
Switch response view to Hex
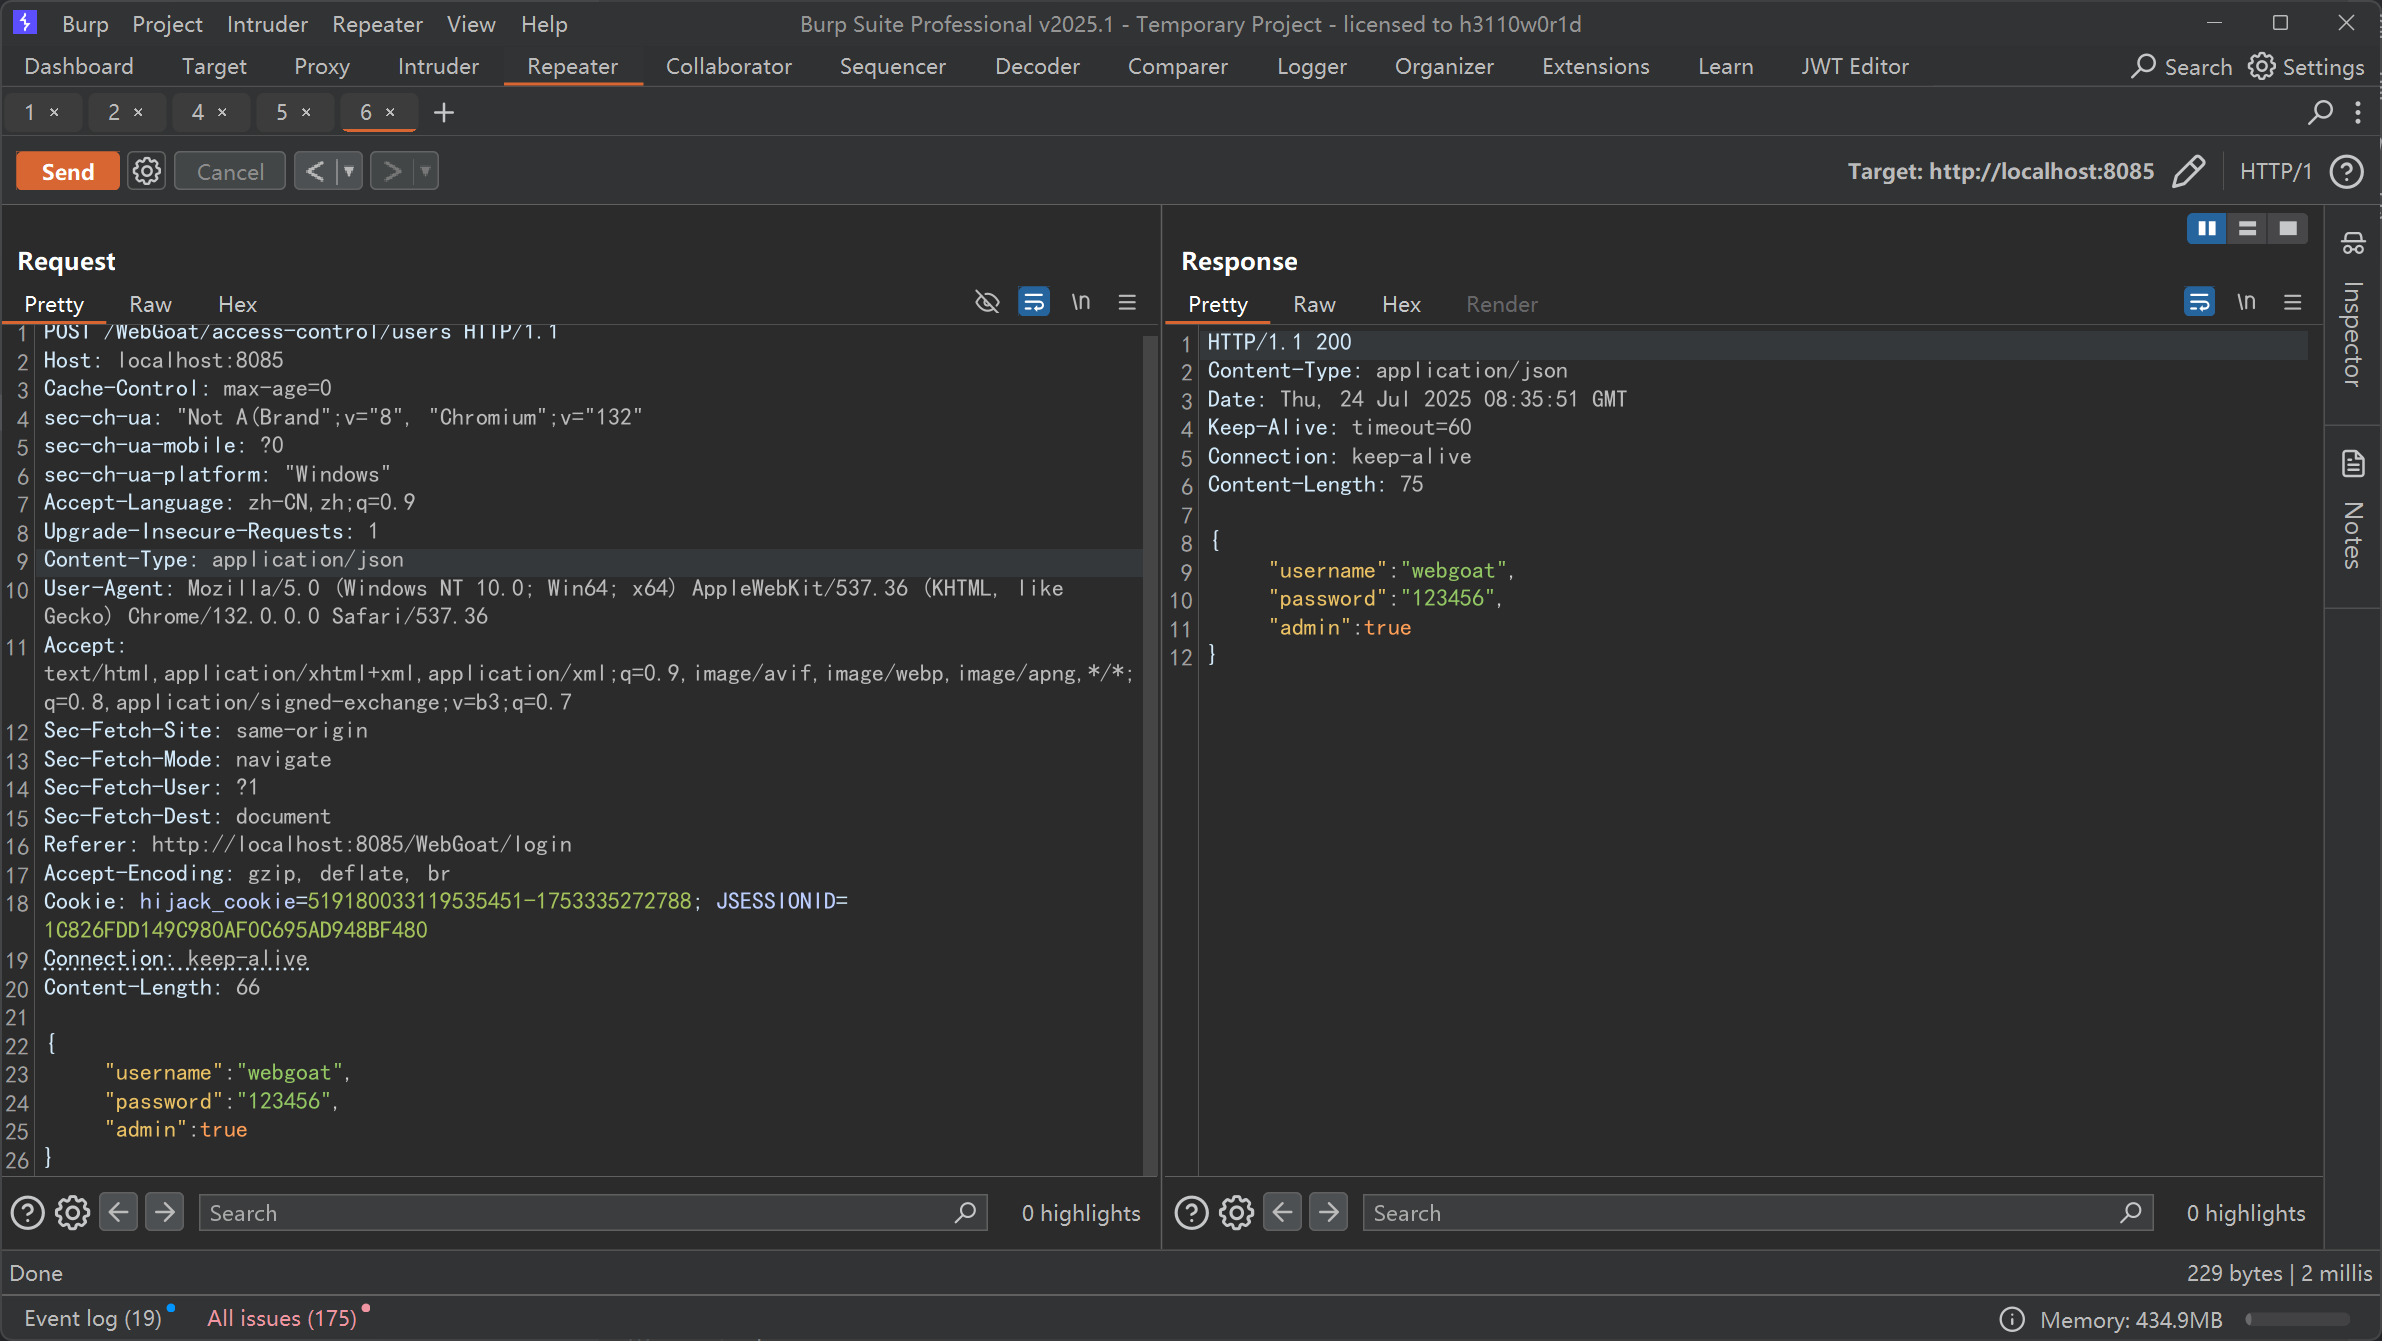[1401, 304]
